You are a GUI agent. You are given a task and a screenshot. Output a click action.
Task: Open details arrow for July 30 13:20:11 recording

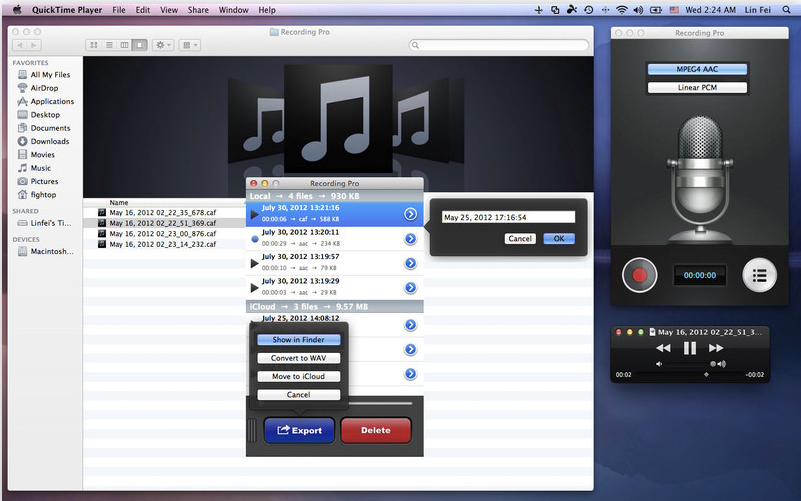(x=410, y=238)
